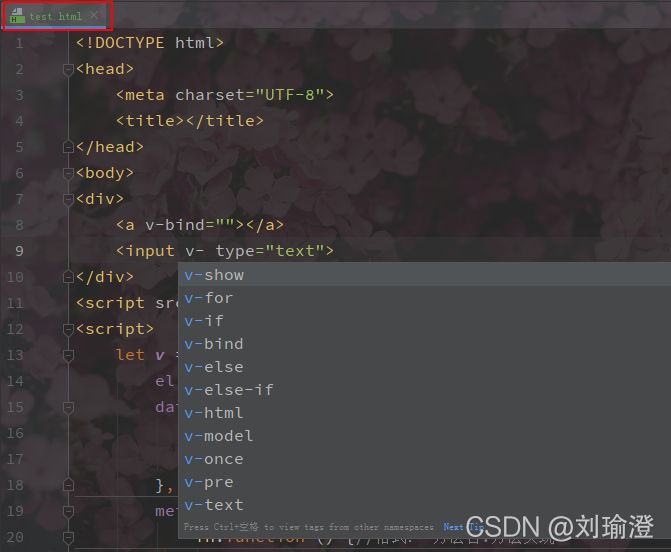The image size is (671, 552).
Task: Collapse the script tag fold on line 12
Action: [68, 329]
